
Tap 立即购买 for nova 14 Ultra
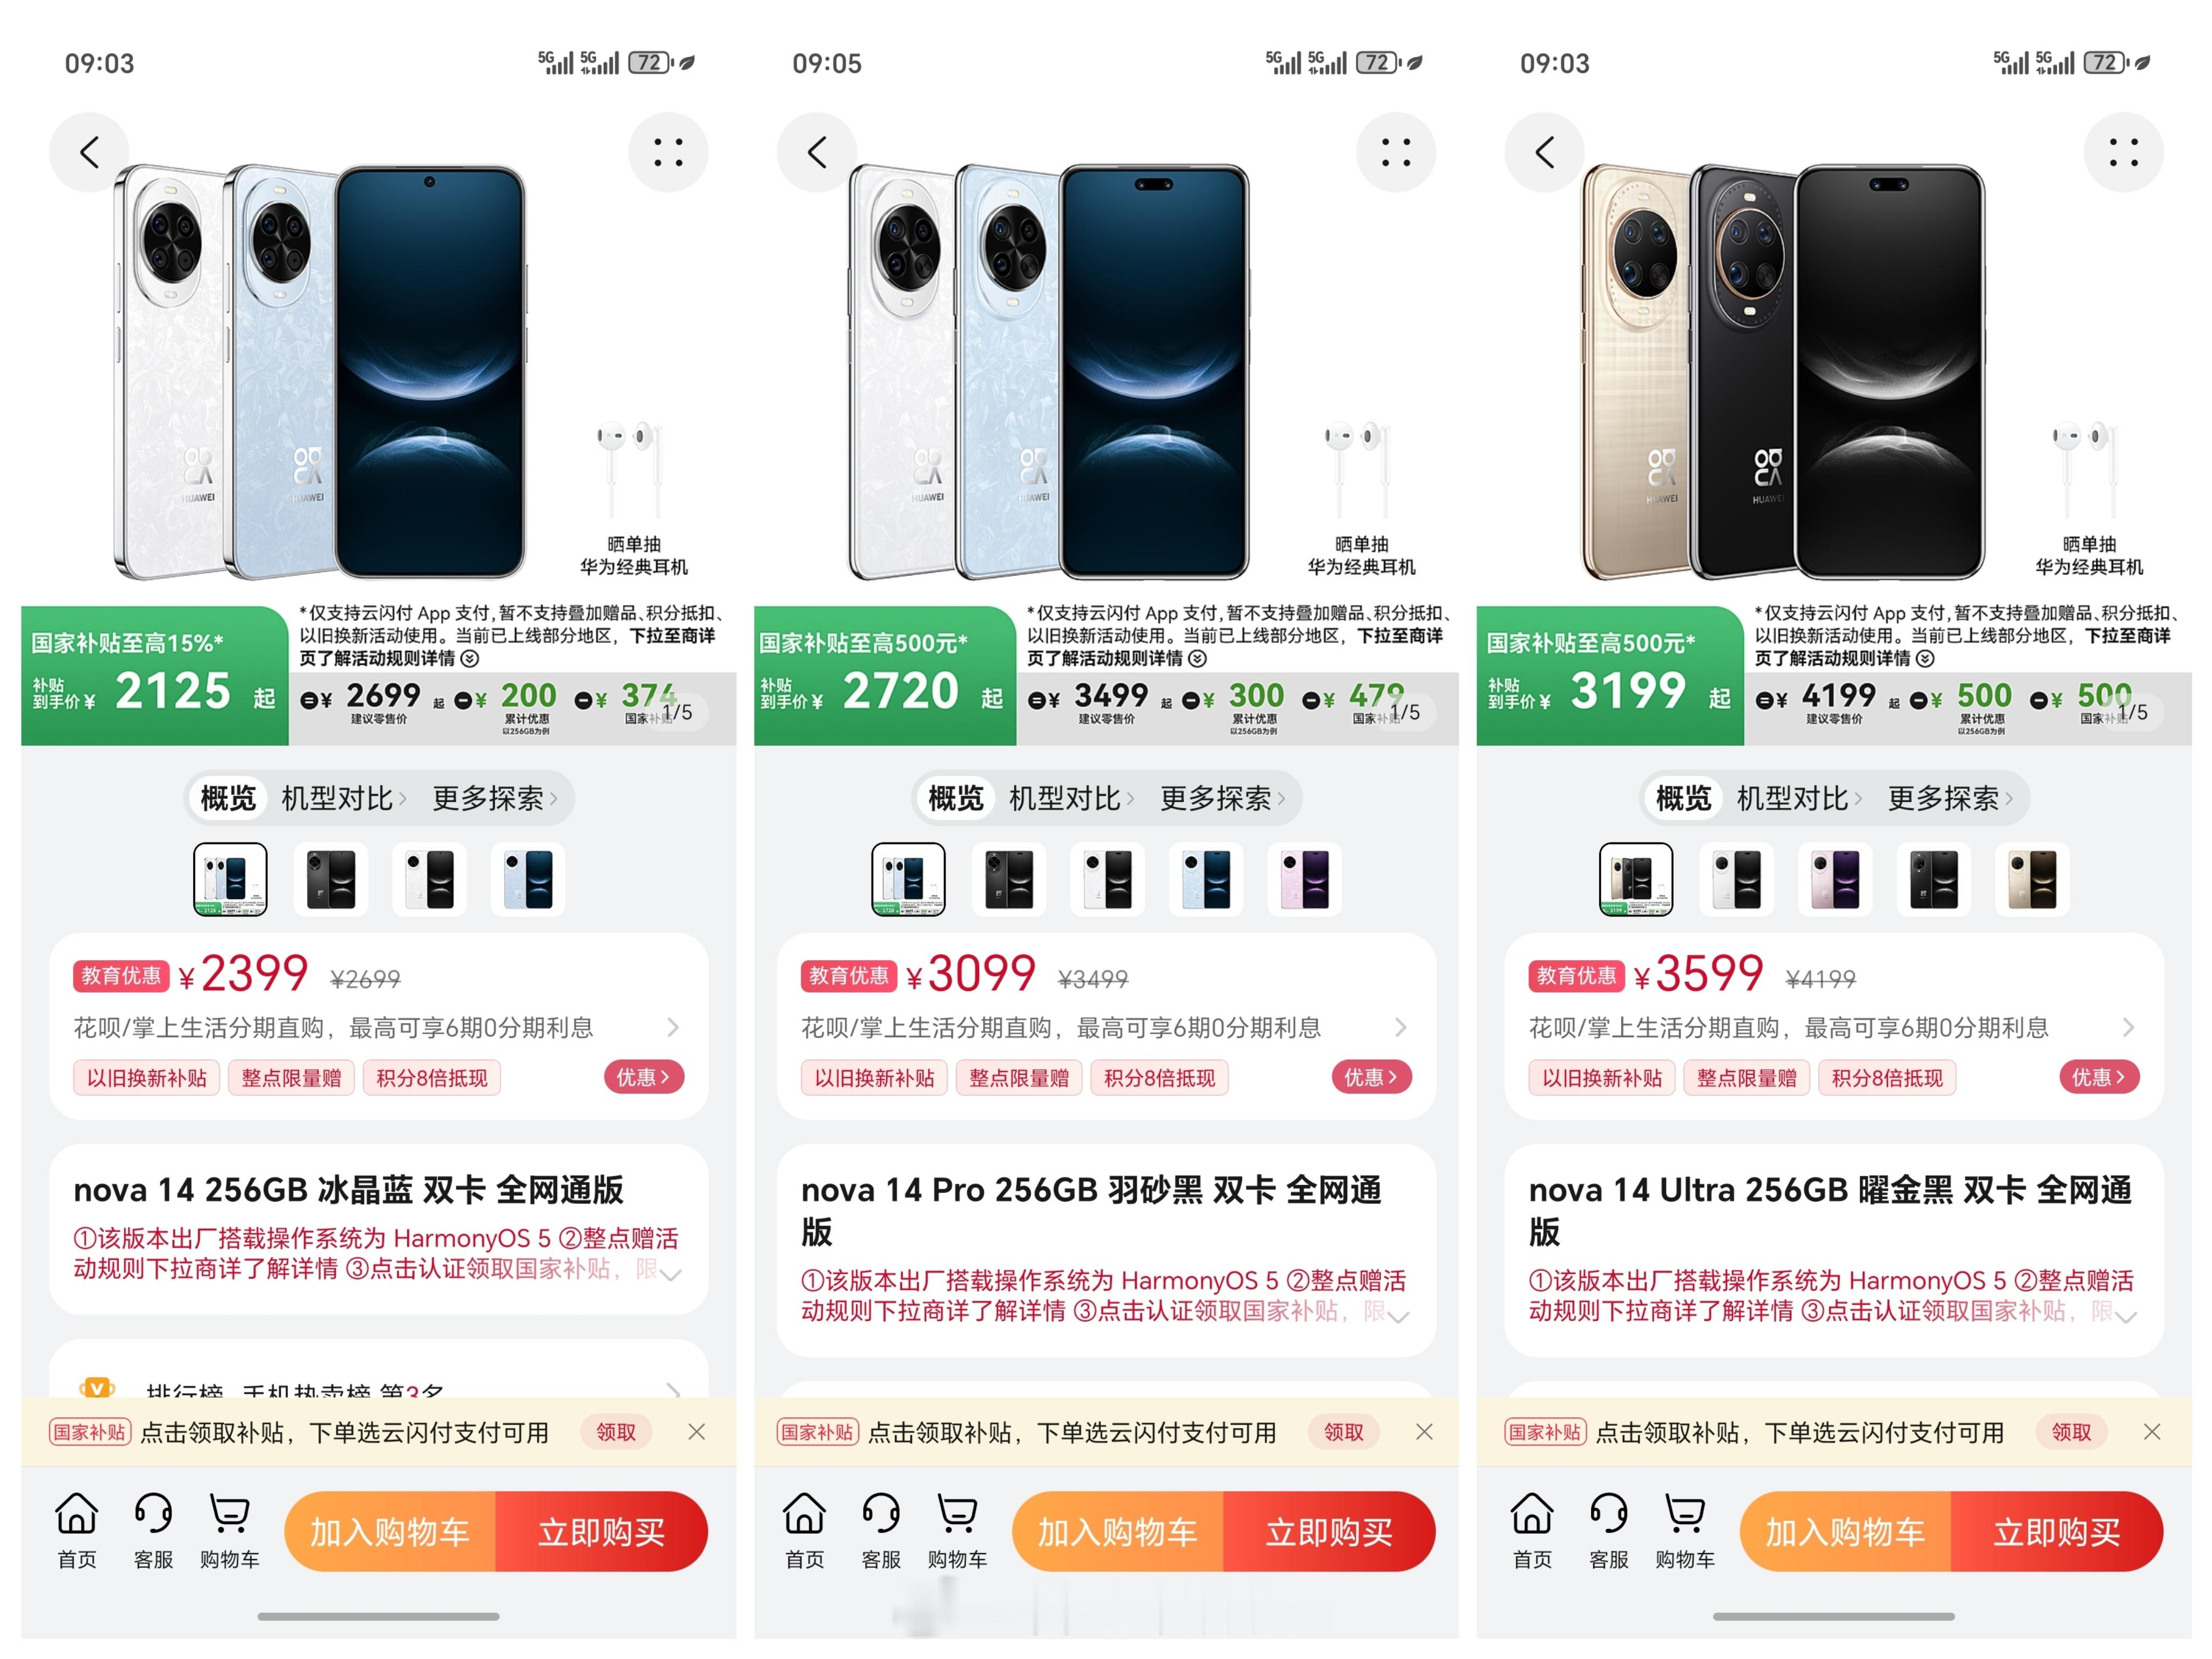point(2056,1531)
